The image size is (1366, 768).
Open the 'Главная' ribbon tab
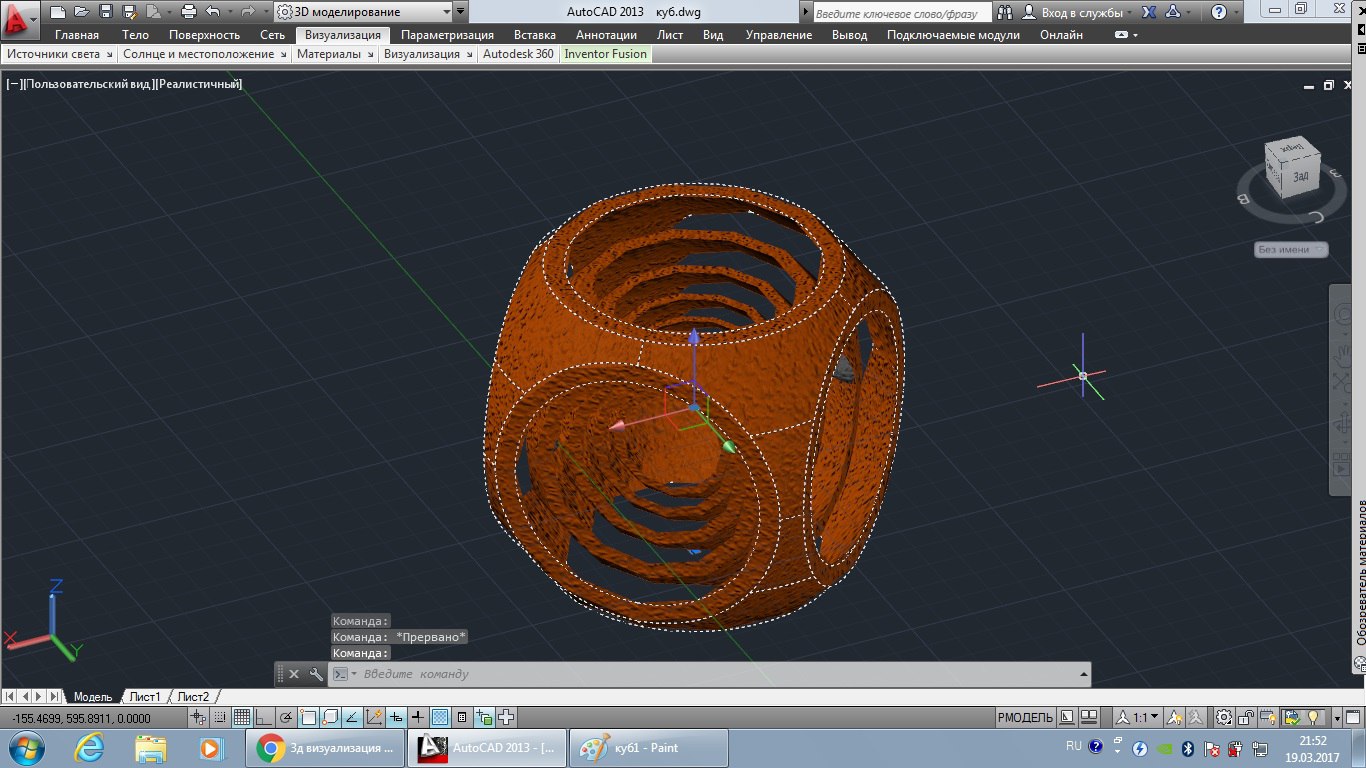pos(77,35)
